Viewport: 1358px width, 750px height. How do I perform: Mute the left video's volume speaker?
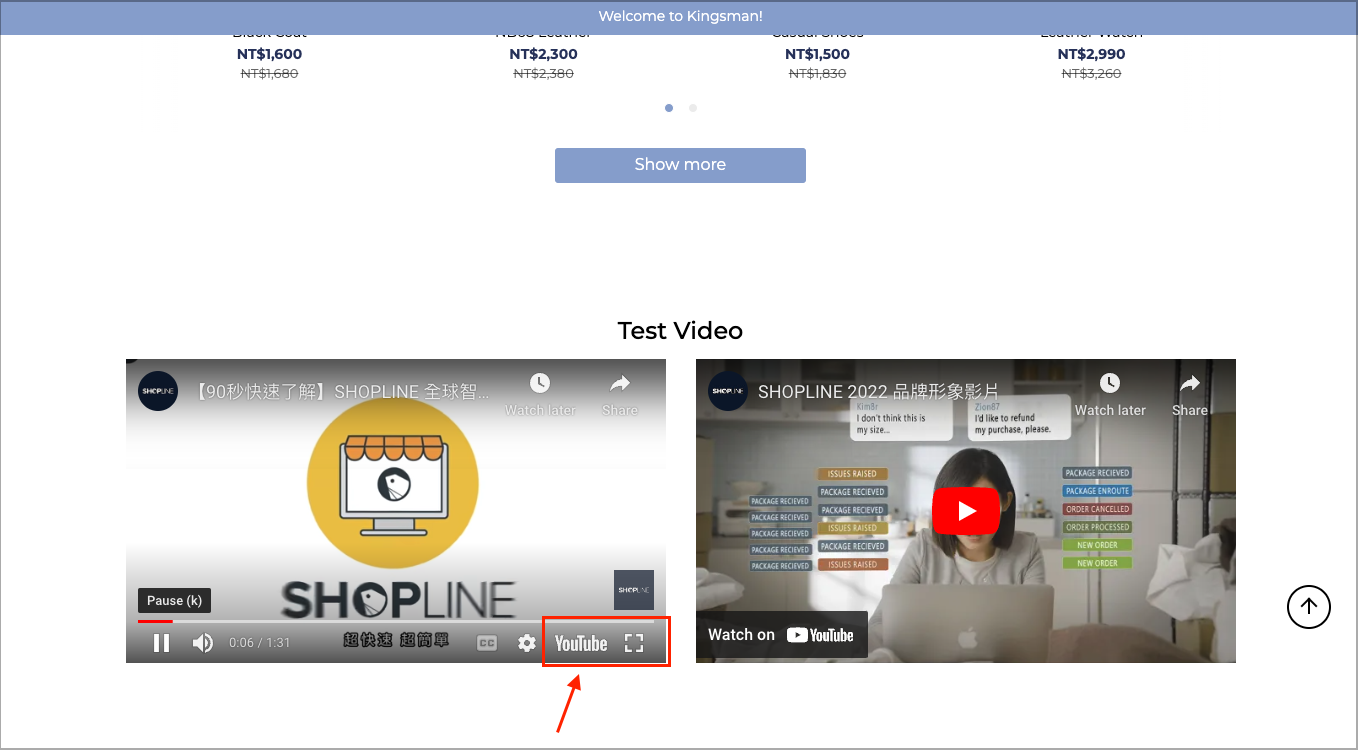[x=202, y=643]
